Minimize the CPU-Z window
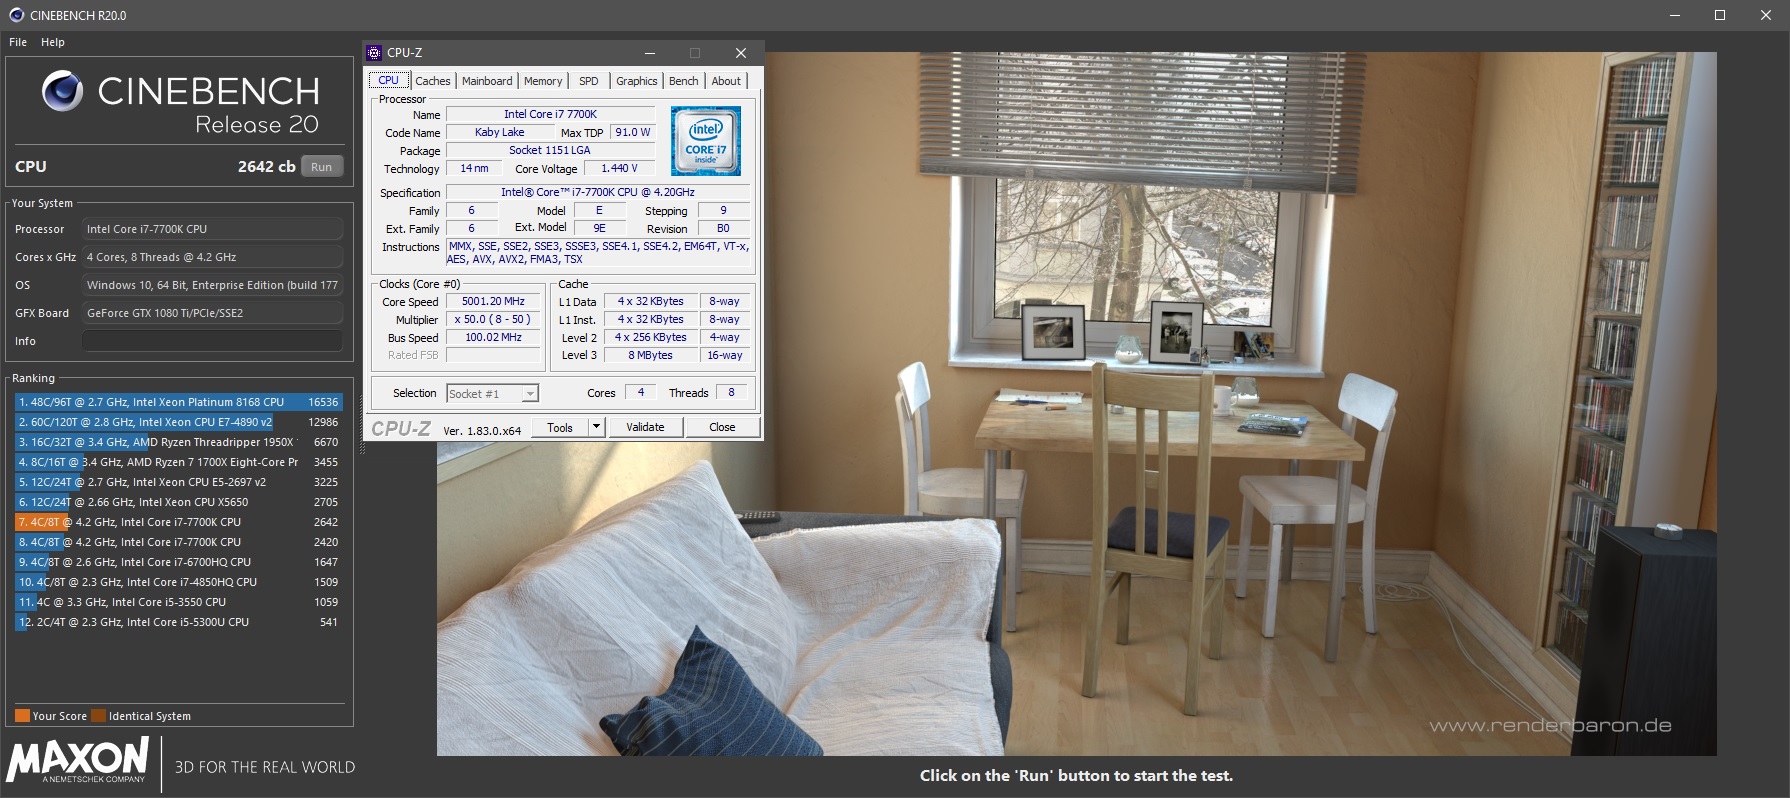Screen dimensions: 1790x798 [x=650, y=53]
